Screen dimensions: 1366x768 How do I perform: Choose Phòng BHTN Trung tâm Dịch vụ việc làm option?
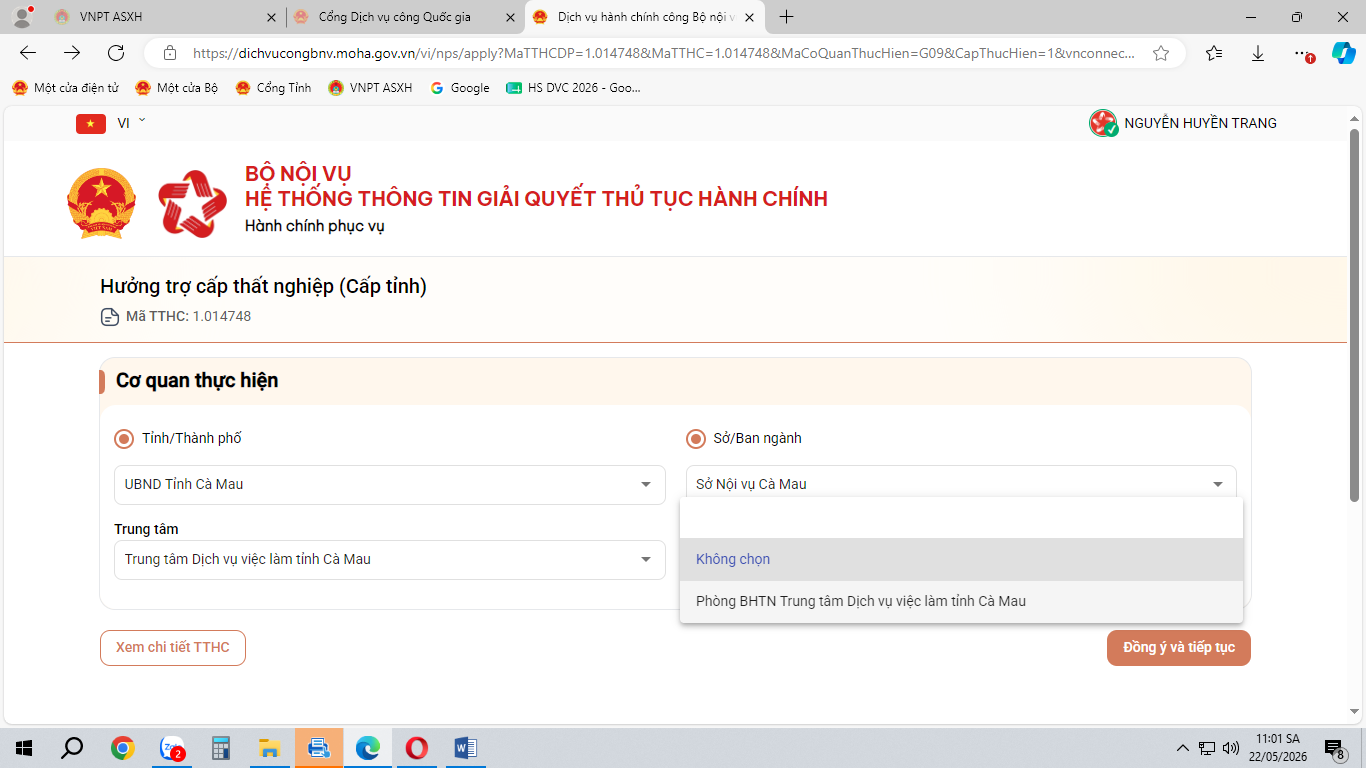[961, 602]
